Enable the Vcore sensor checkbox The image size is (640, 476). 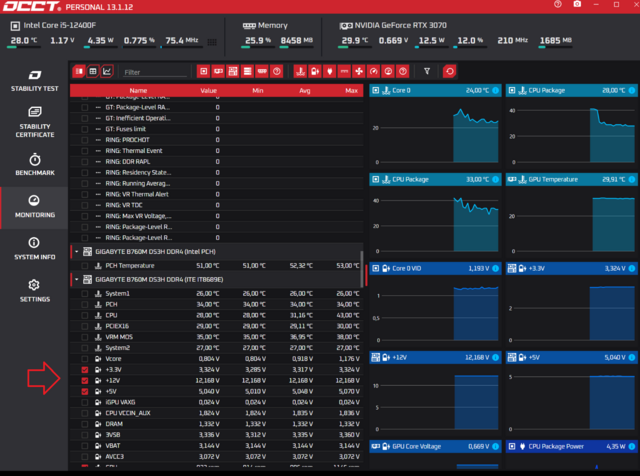tap(84, 359)
